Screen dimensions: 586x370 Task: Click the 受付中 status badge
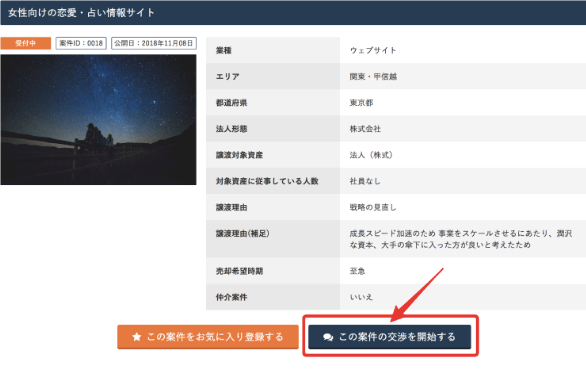click(25, 43)
